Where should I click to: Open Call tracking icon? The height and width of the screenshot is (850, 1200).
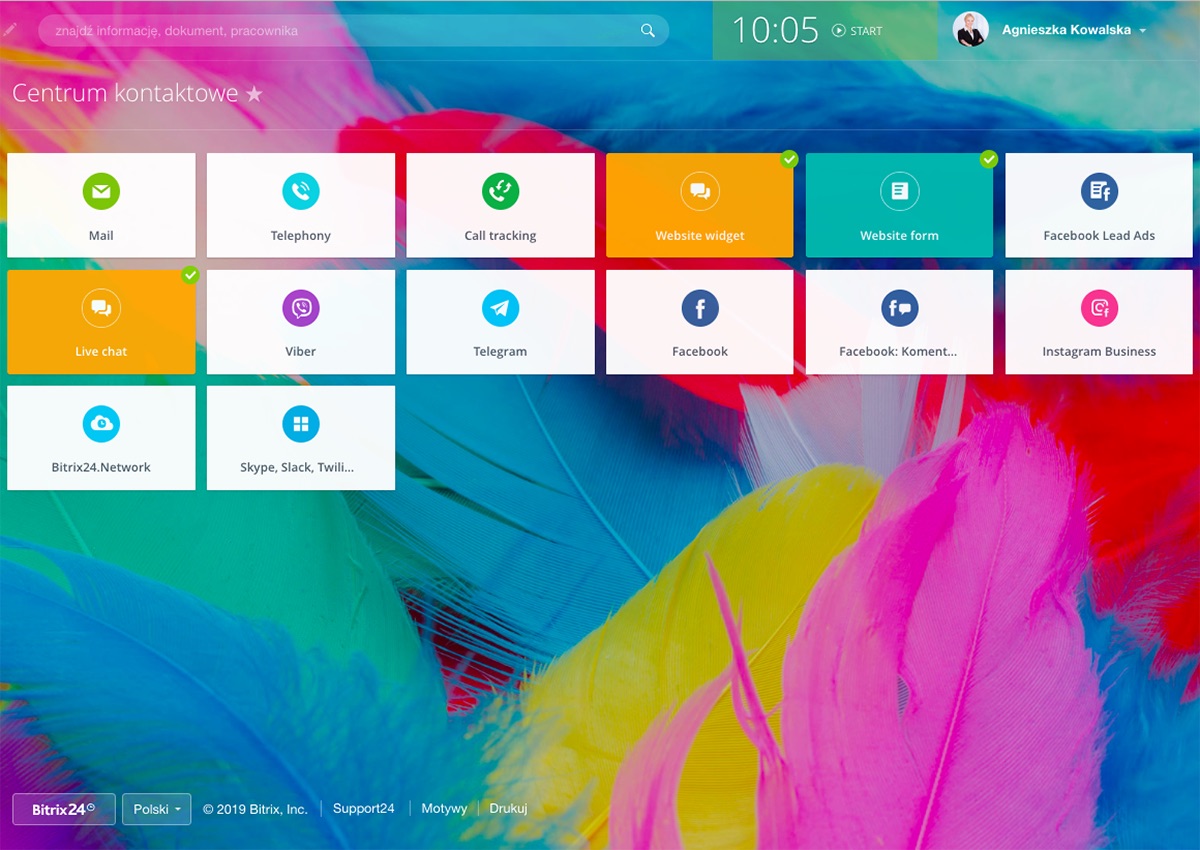pyautogui.click(x=500, y=191)
